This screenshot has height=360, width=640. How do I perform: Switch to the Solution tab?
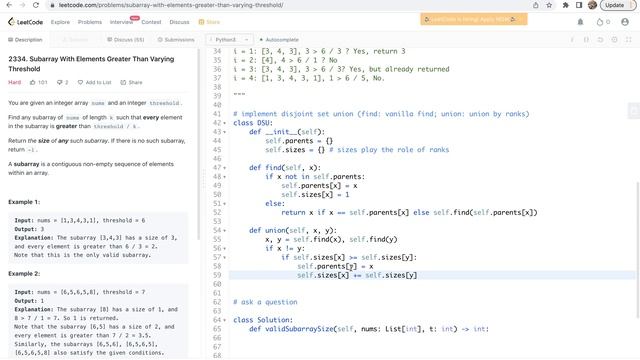(75, 40)
